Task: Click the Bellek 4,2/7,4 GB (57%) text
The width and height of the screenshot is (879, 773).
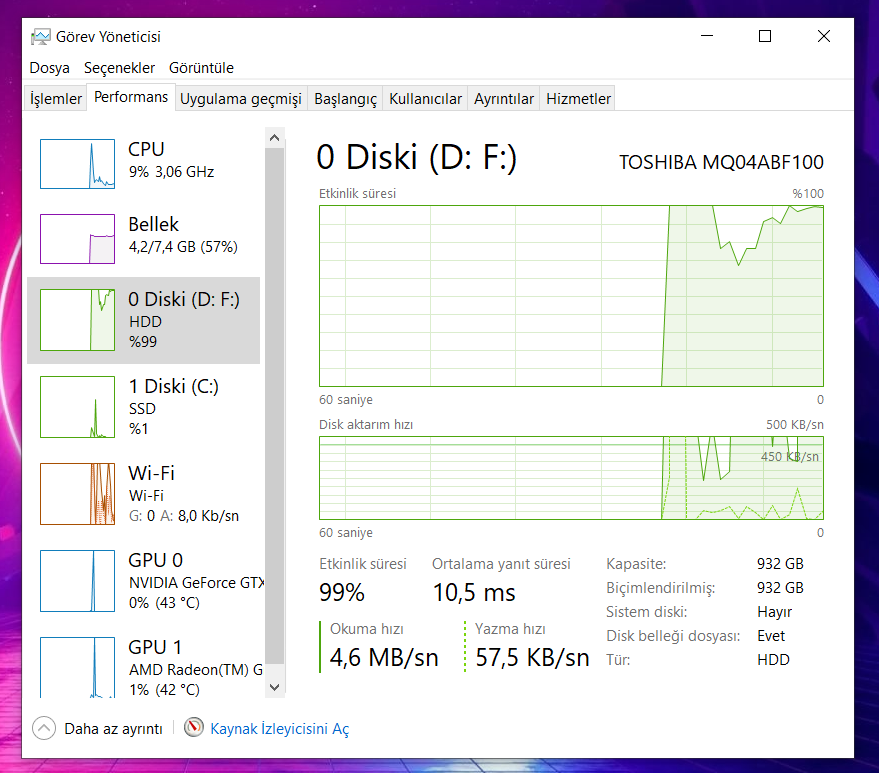Action: (183, 247)
